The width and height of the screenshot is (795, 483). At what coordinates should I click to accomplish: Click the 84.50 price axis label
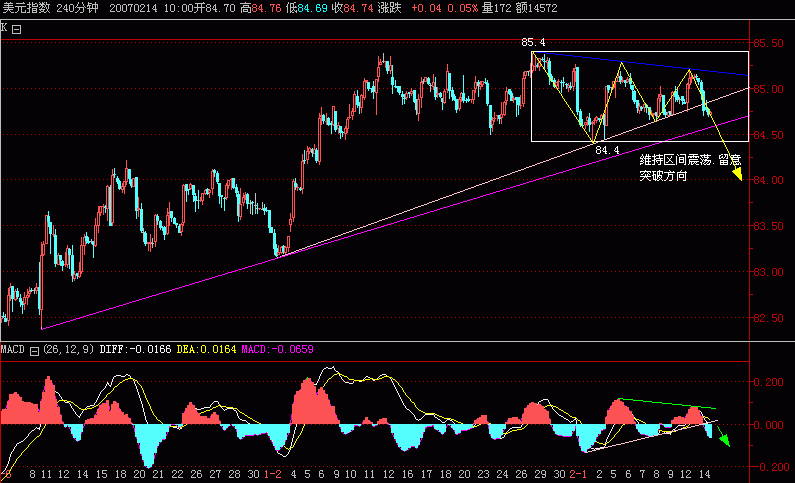tap(768, 135)
